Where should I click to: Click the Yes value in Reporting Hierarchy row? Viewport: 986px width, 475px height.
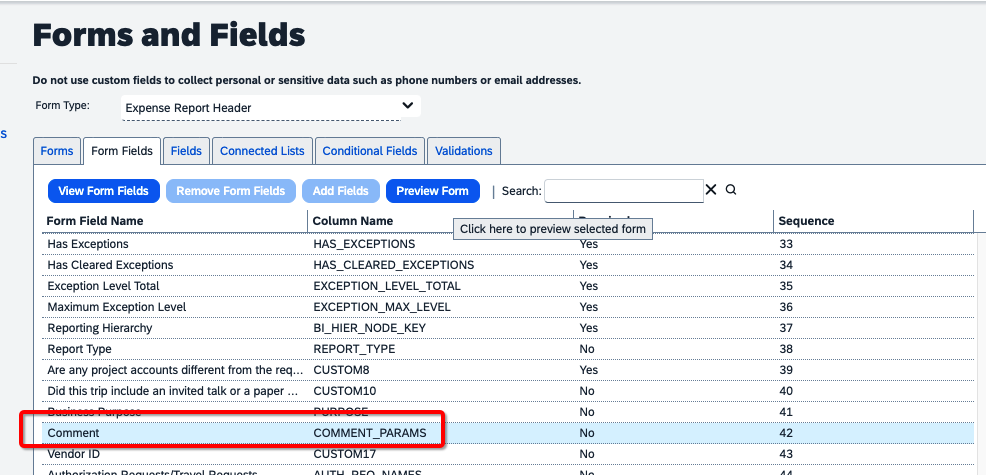(x=589, y=328)
